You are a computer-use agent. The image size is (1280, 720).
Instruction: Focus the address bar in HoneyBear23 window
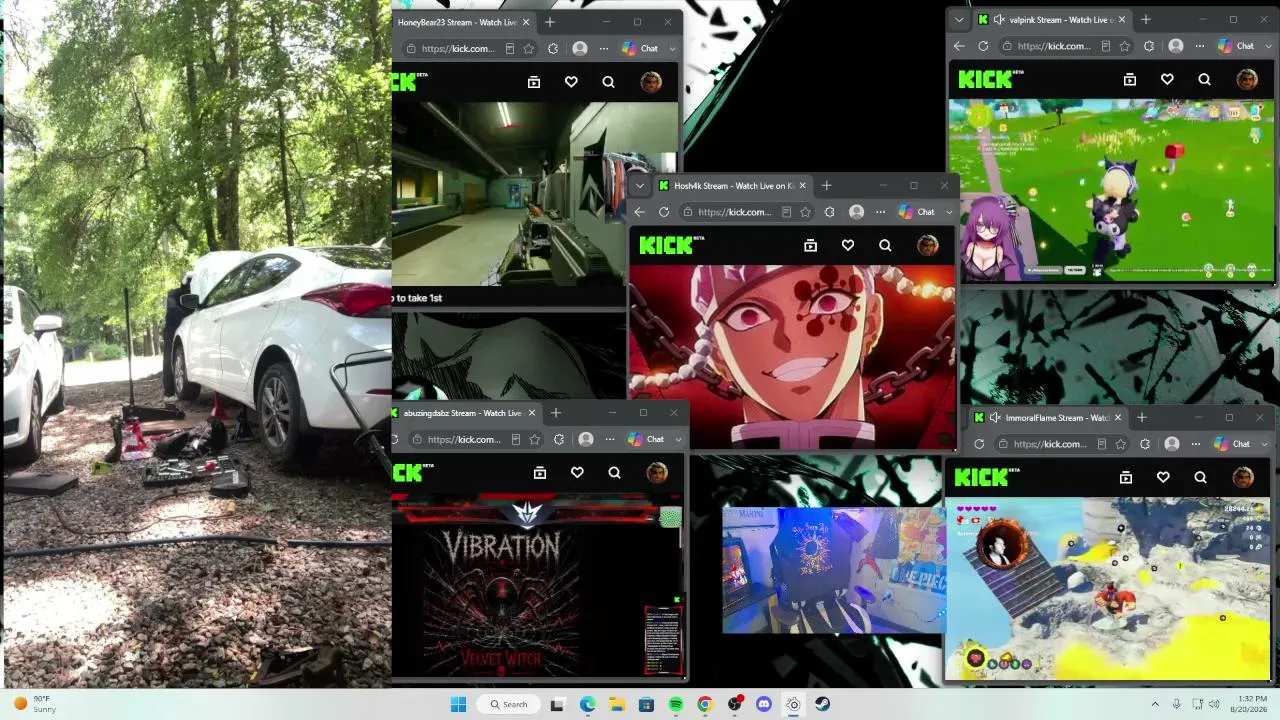[x=457, y=48]
